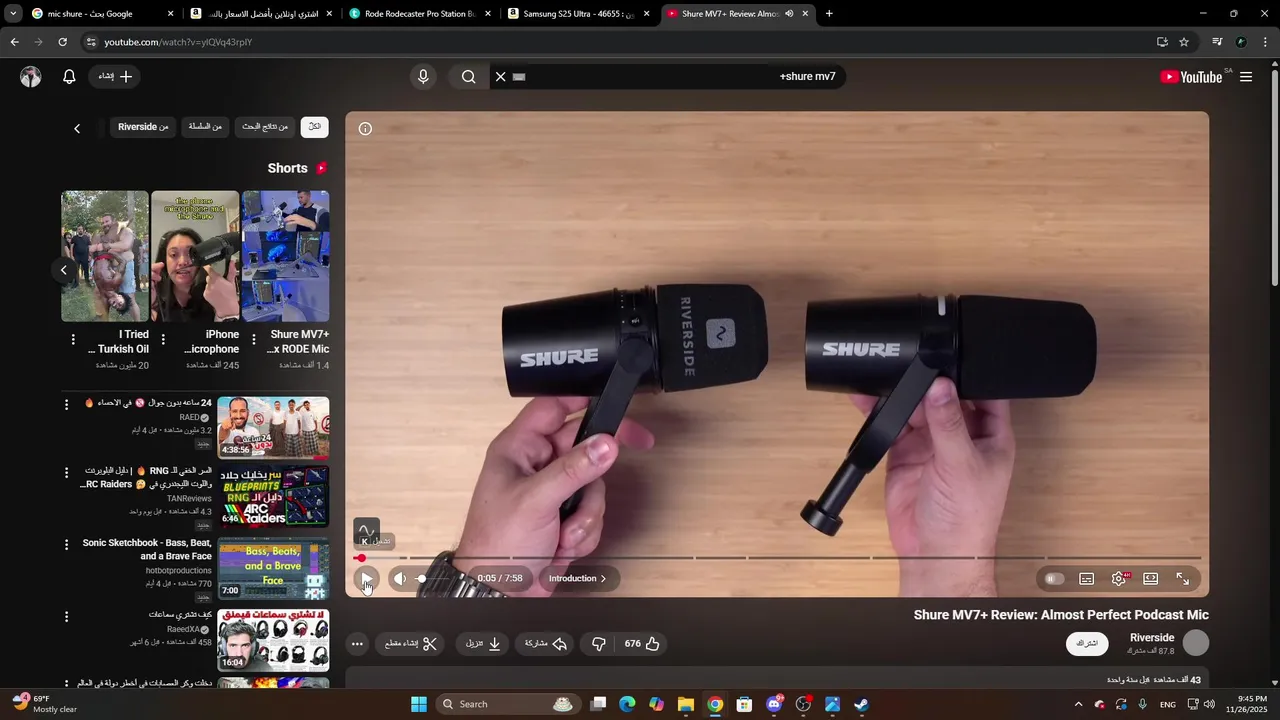This screenshot has width=1280, height=720.
Task: Open YouTube account profile avatar
Action: (x=31, y=77)
